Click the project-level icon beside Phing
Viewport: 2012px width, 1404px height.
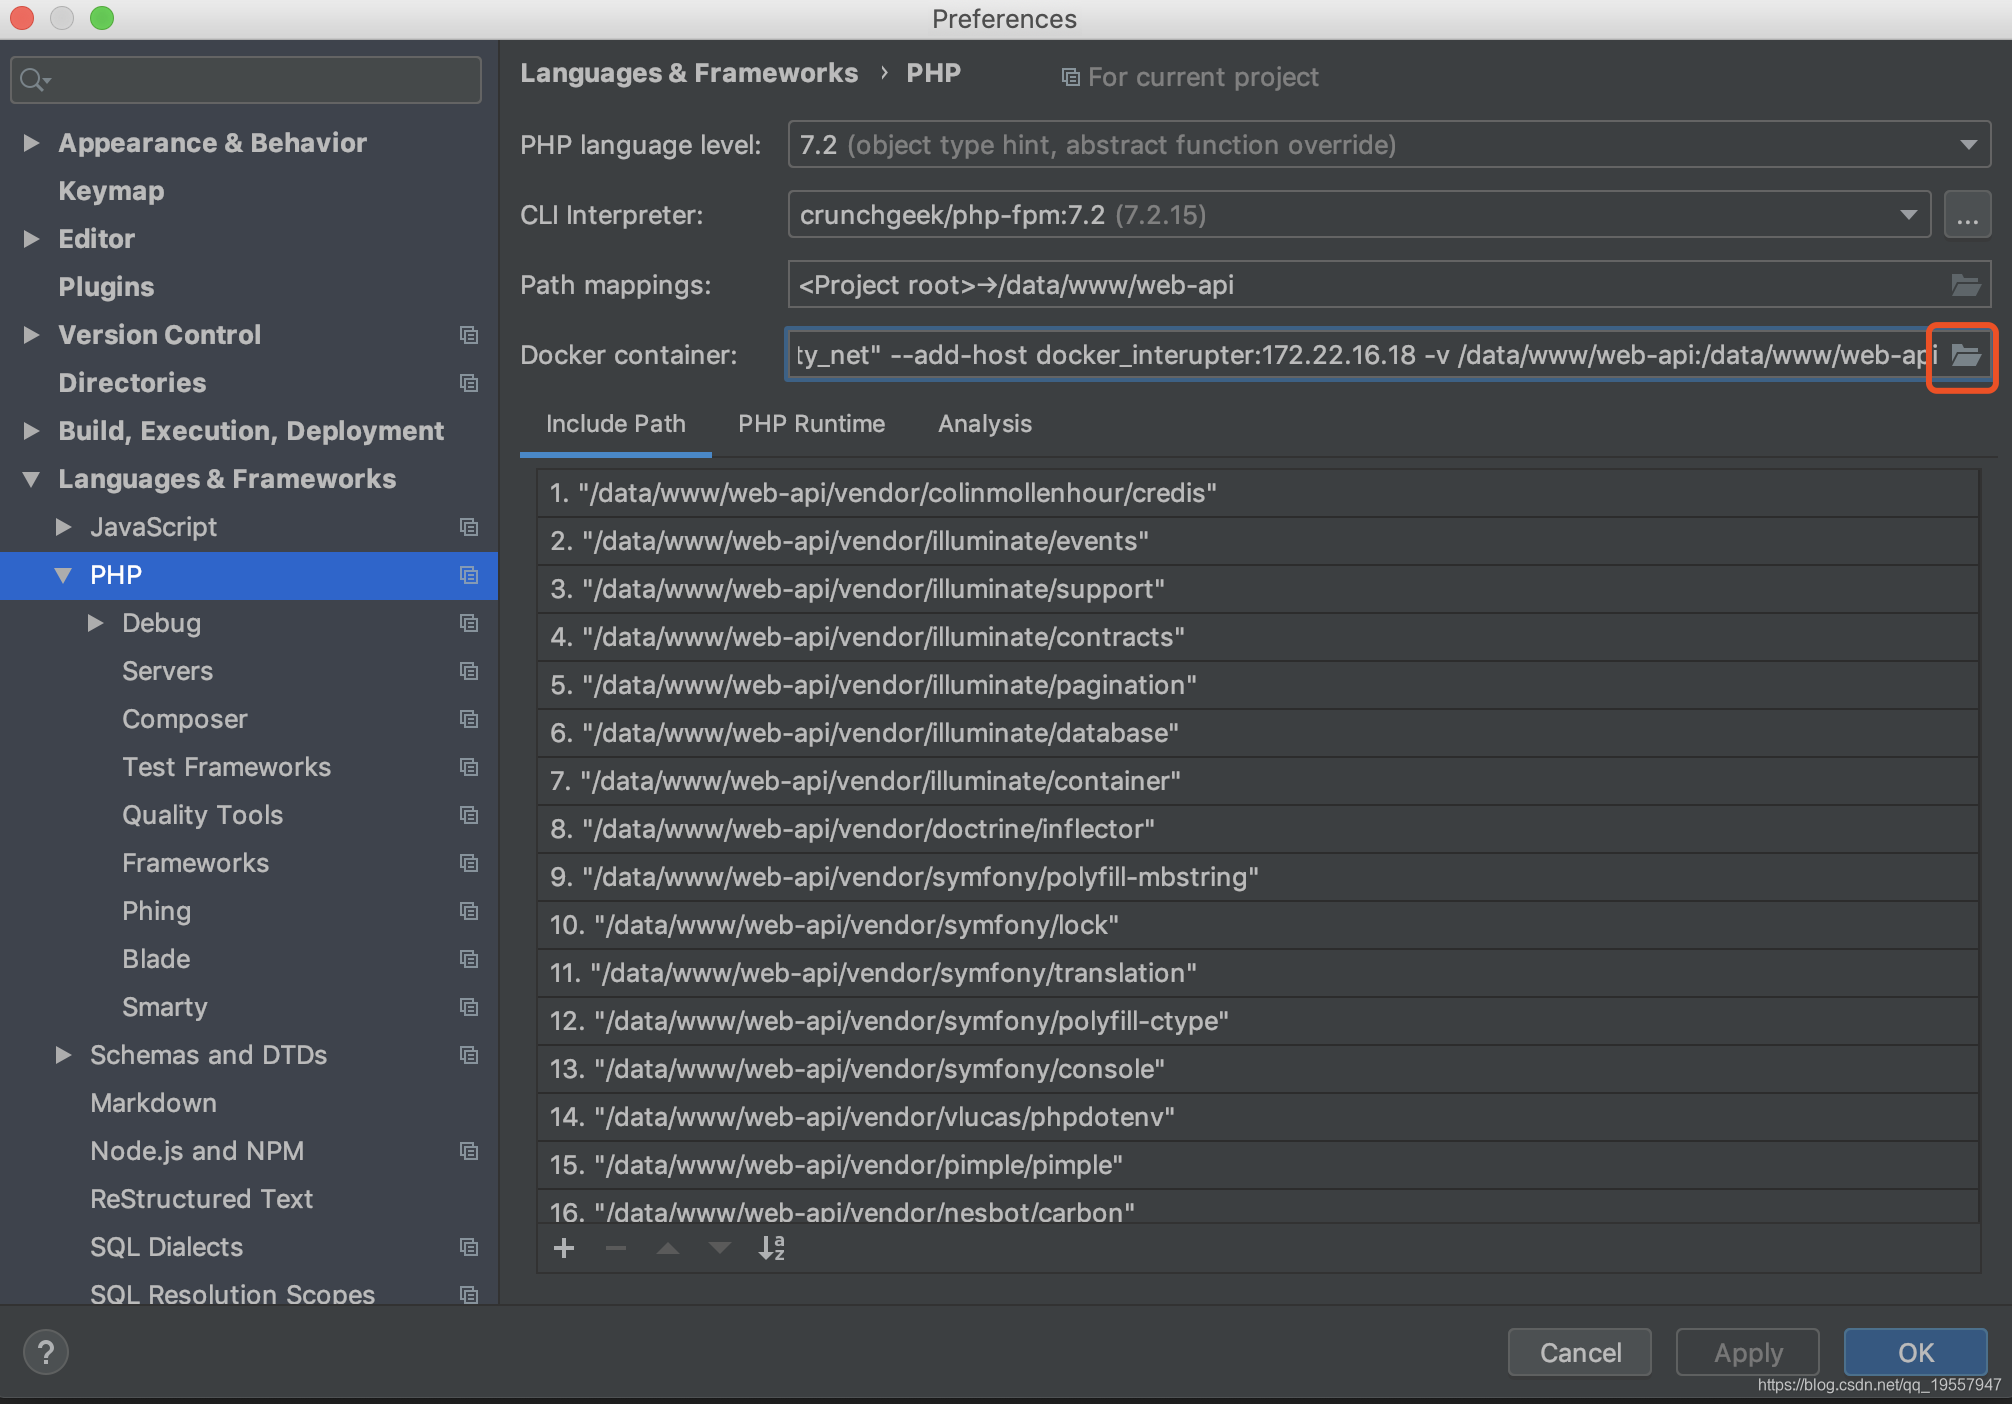pos(469,911)
